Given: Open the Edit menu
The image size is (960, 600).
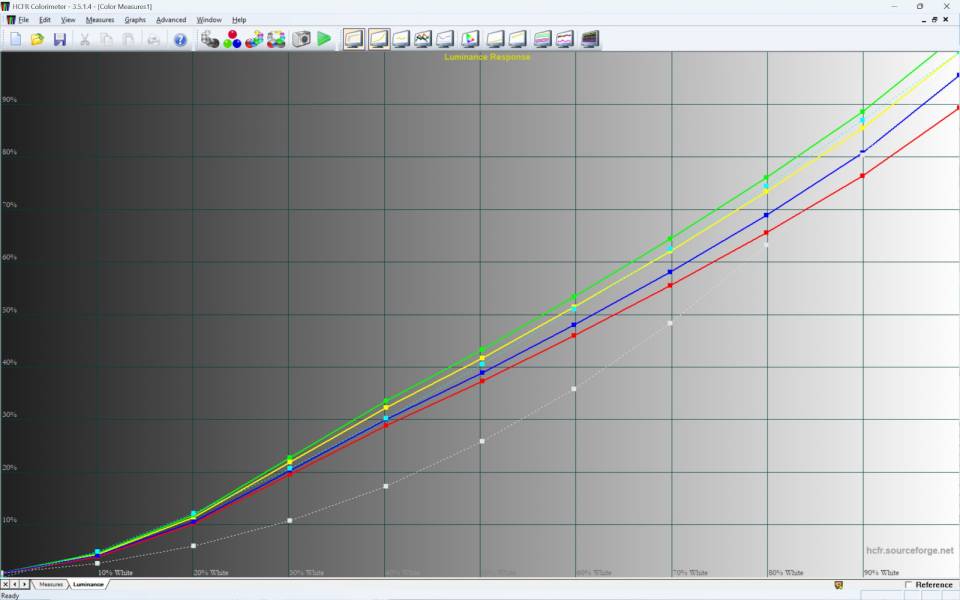Looking at the screenshot, I should click(45, 20).
